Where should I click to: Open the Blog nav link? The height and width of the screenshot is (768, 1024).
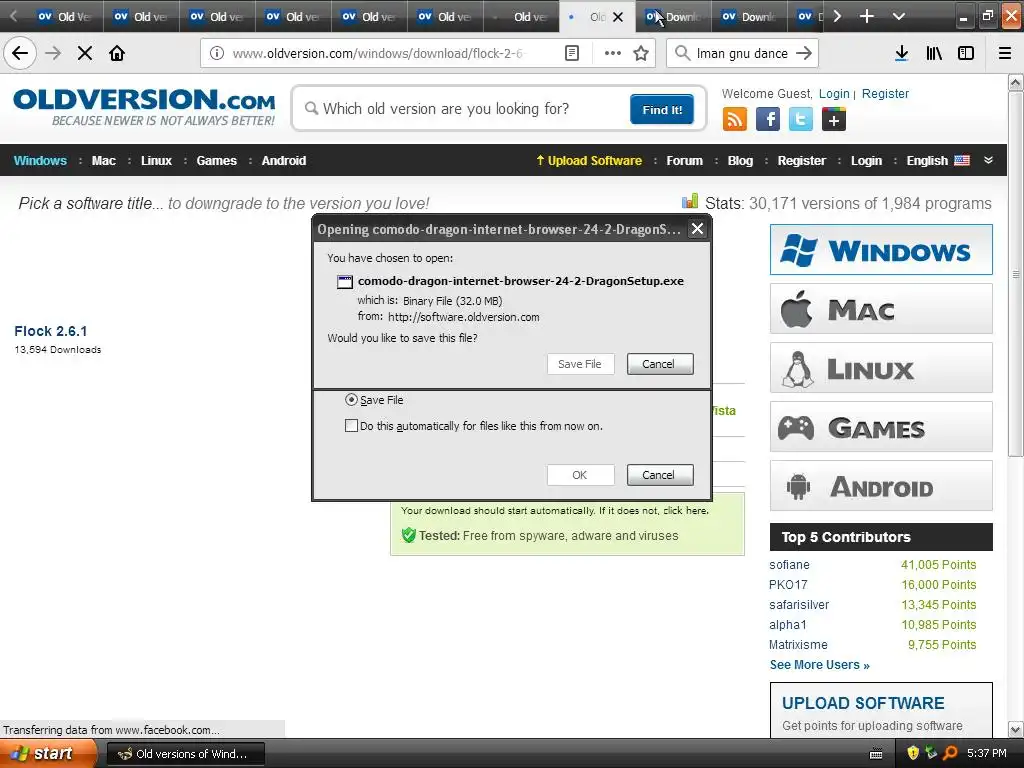tap(740, 161)
